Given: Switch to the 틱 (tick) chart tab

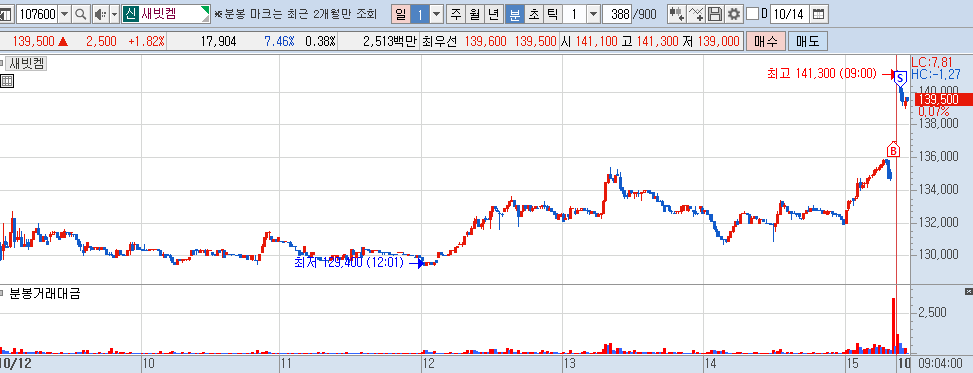Looking at the screenshot, I should coord(553,14).
